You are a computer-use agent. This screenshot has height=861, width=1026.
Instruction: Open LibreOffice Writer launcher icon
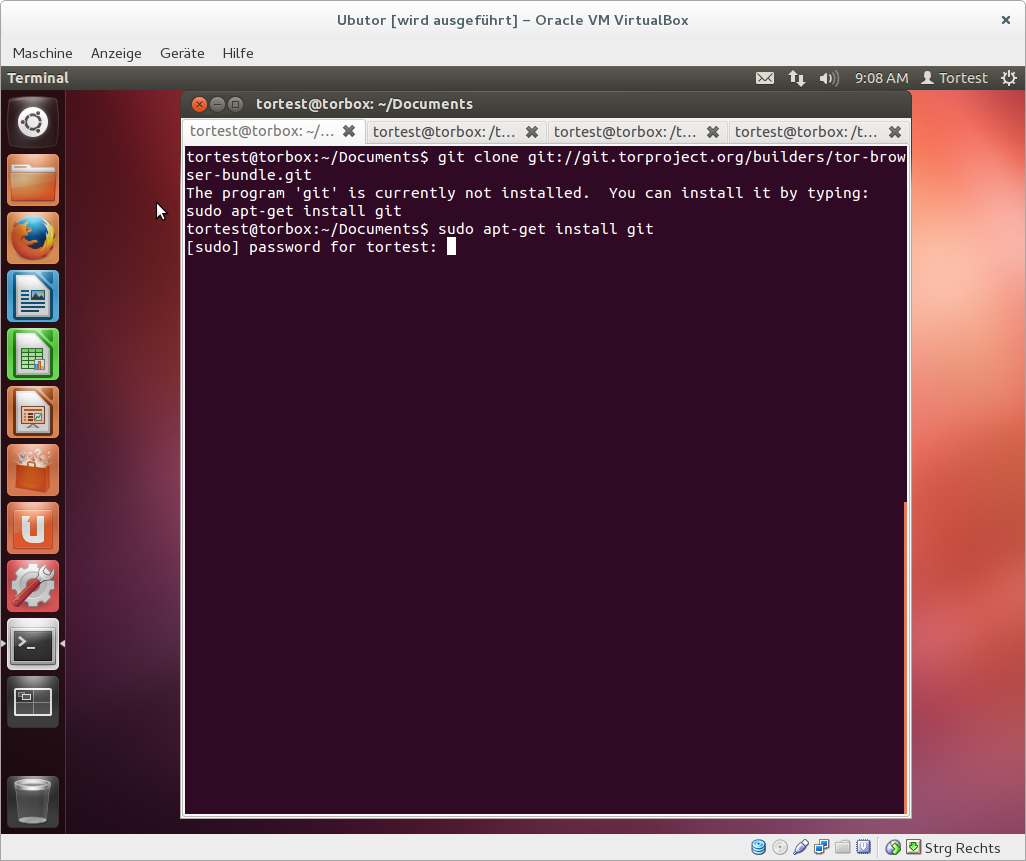coord(33,296)
